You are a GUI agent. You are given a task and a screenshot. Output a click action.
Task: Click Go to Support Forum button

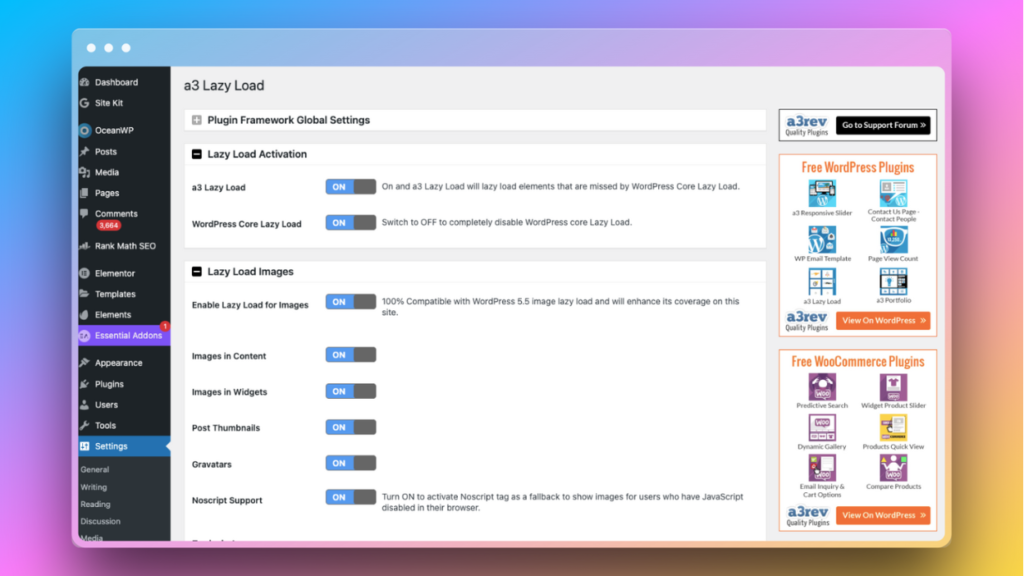tap(883, 125)
